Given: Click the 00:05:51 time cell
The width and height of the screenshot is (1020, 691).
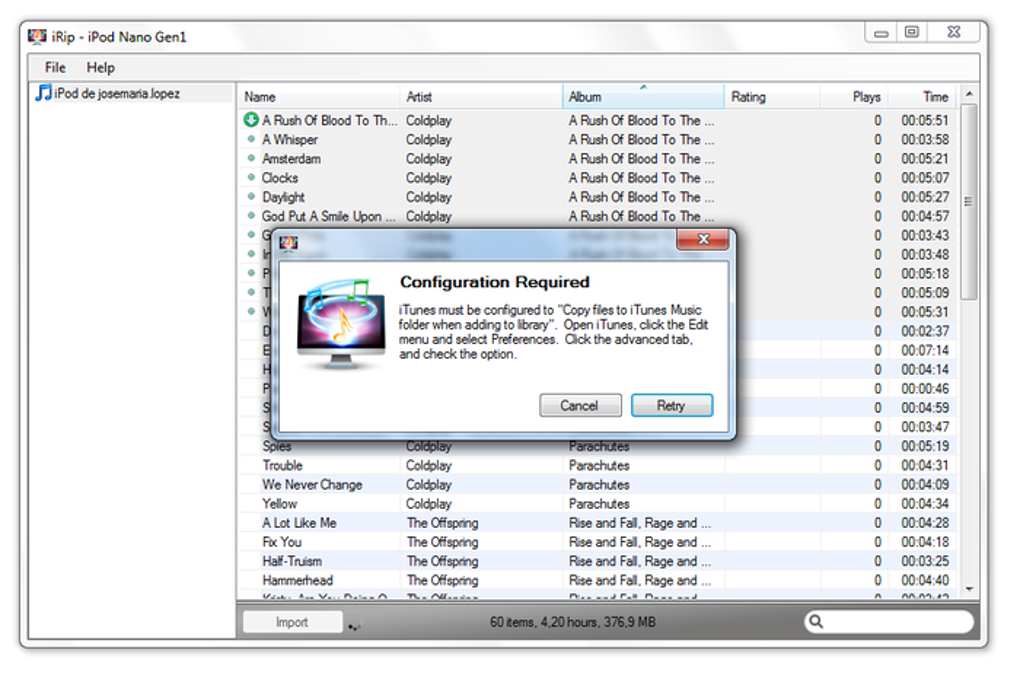Looking at the screenshot, I should pyautogui.click(x=924, y=120).
